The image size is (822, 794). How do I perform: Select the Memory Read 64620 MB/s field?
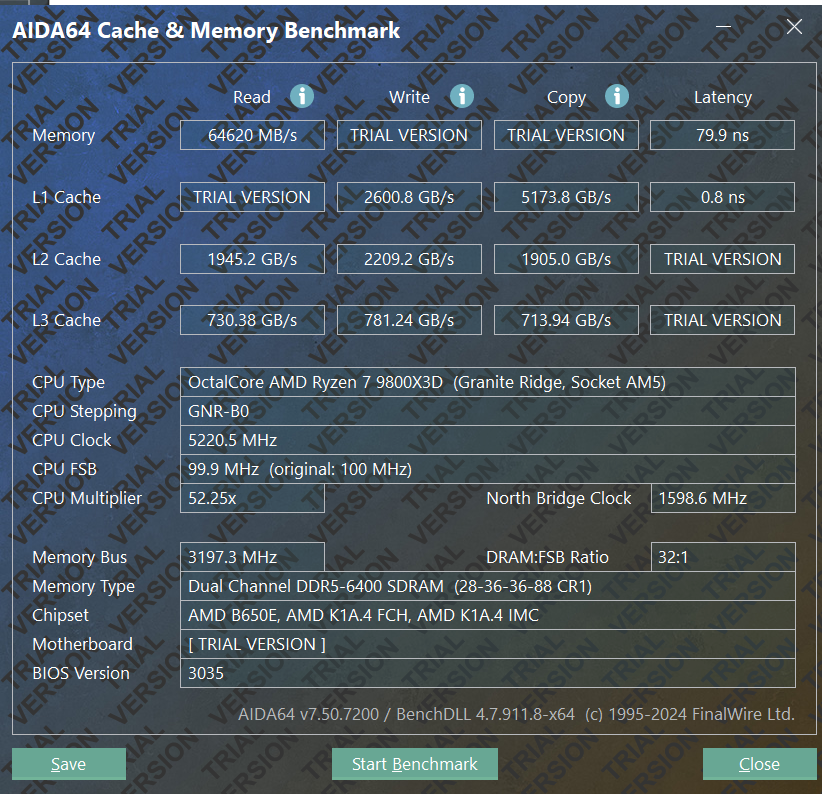coord(252,135)
